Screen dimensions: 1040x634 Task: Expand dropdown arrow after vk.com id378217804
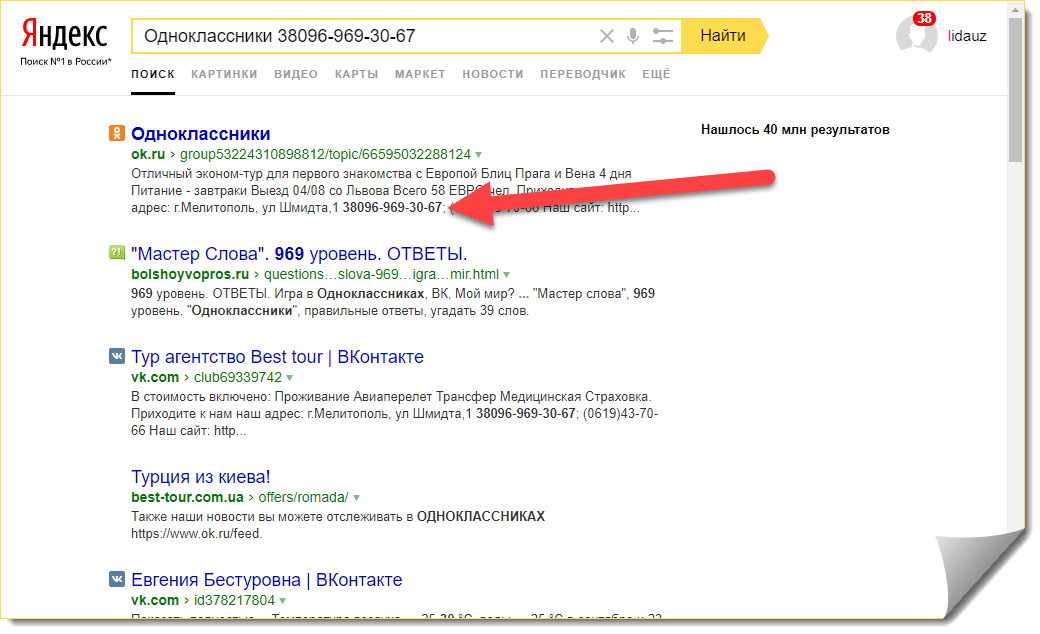coord(282,601)
